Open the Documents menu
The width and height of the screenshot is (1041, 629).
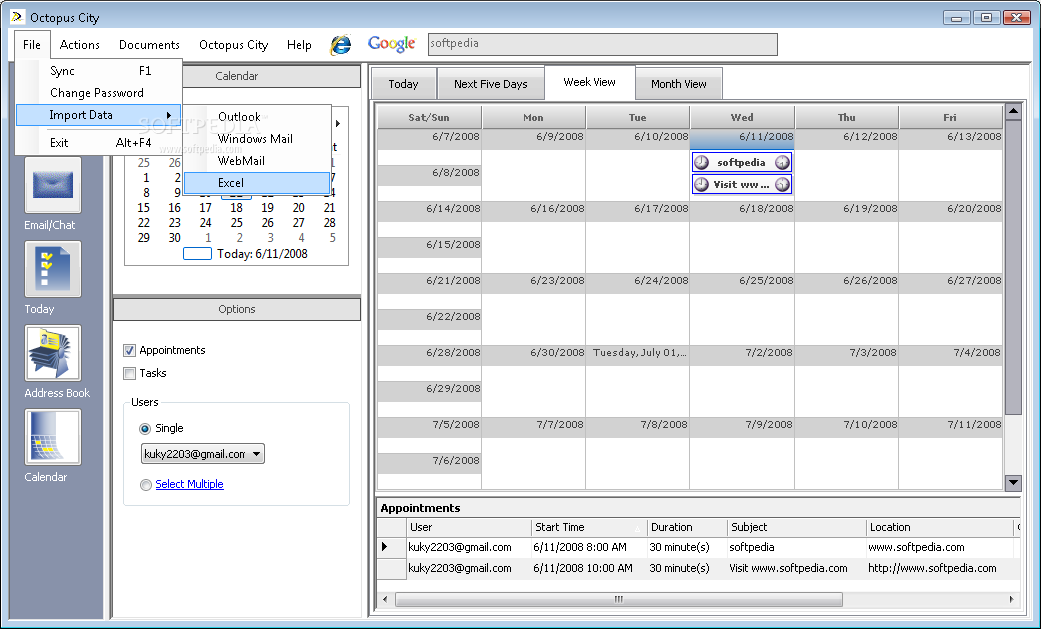click(x=149, y=45)
